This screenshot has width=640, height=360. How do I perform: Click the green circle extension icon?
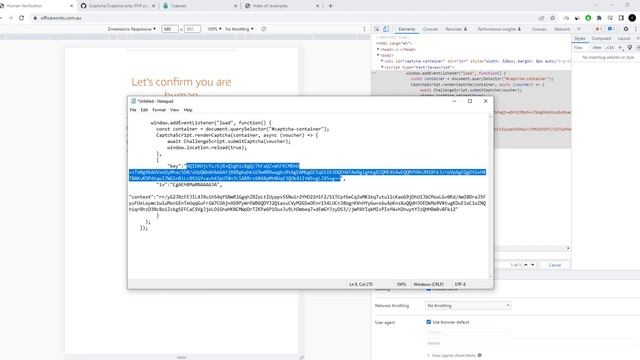pos(588,18)
